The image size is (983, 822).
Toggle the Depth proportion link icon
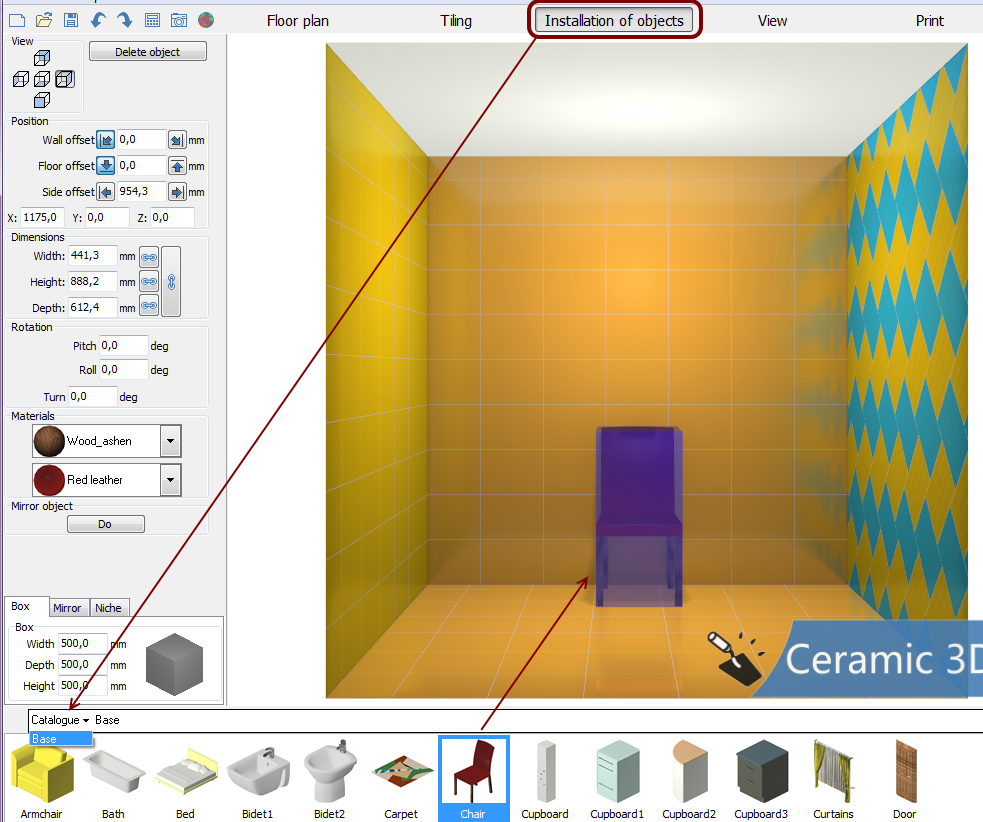click(x=149, y=307)
